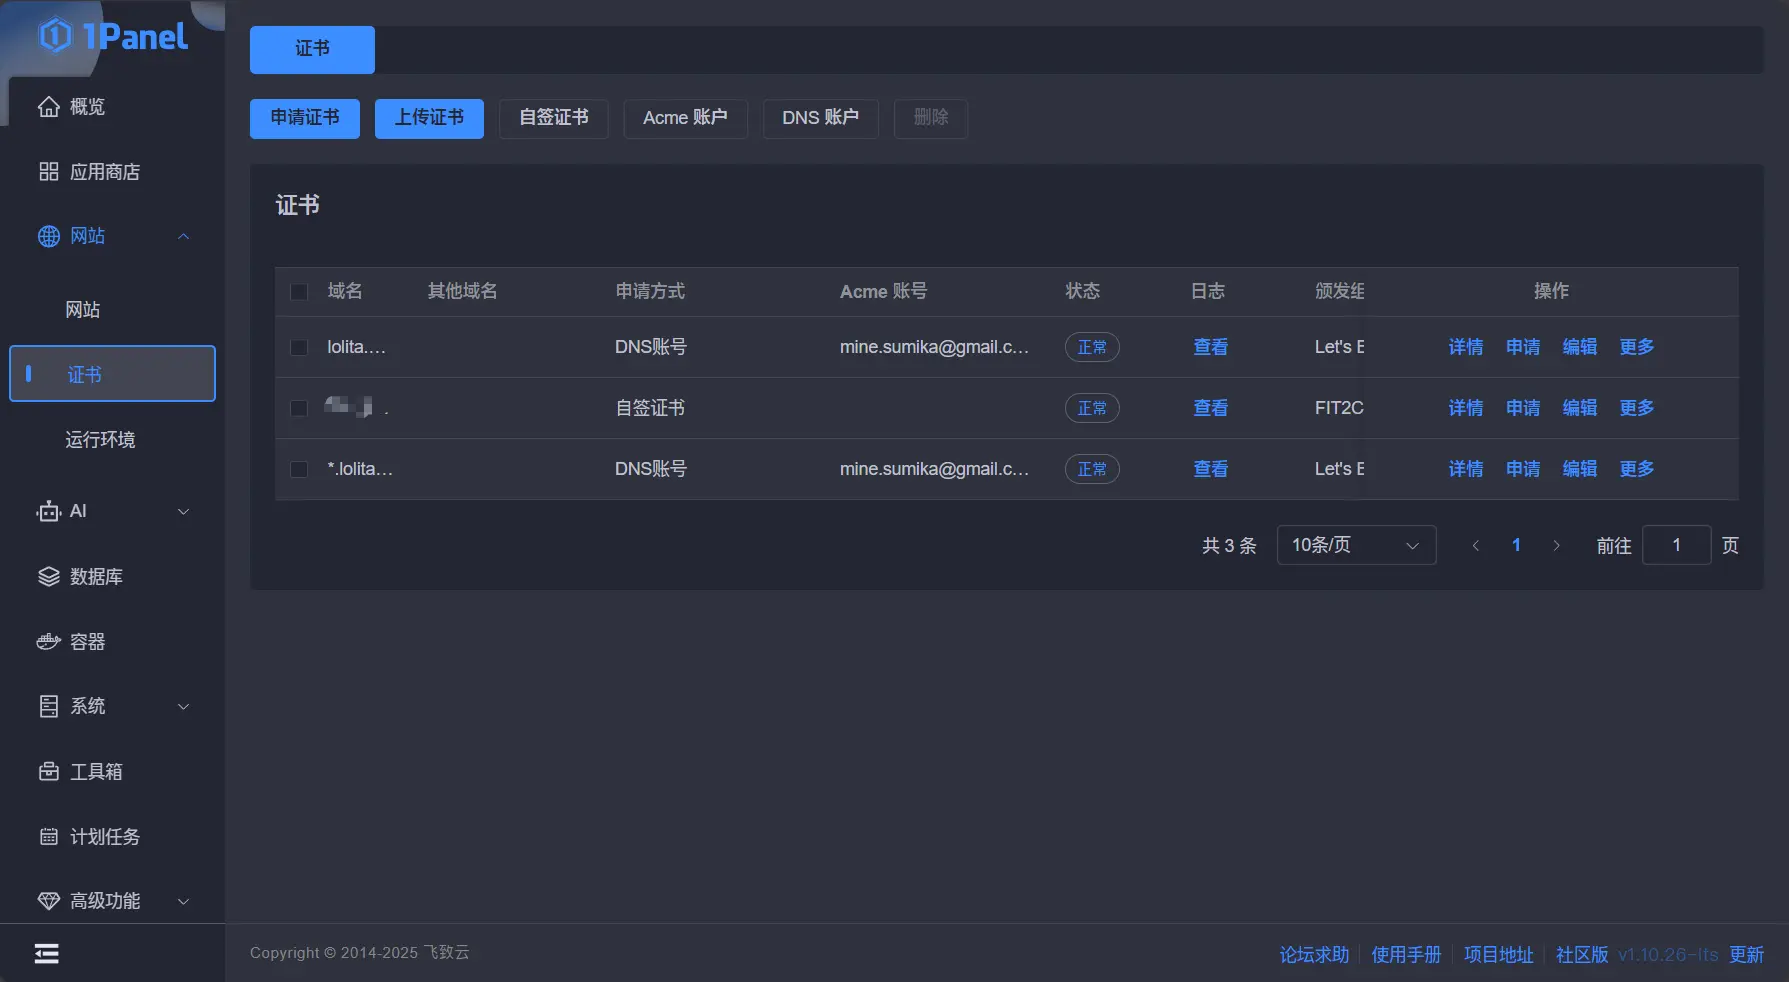Expand the AI sidebar menu
Viewport: 1789px width, 982px height.
tap(112, 512)
